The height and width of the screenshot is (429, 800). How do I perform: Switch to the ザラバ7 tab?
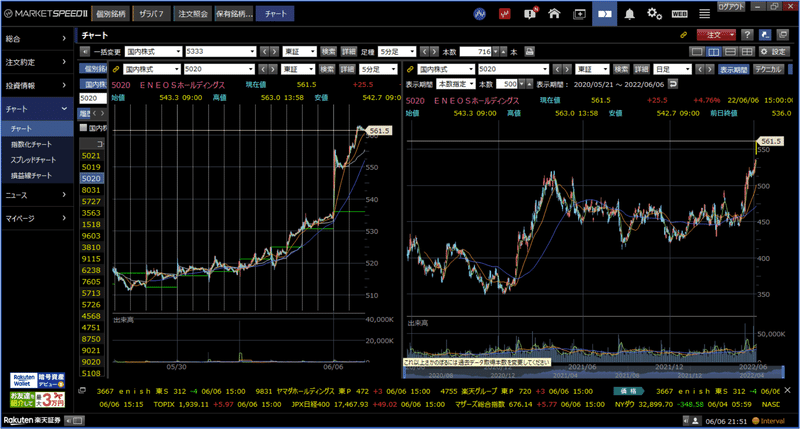click(x=152, y=14)
